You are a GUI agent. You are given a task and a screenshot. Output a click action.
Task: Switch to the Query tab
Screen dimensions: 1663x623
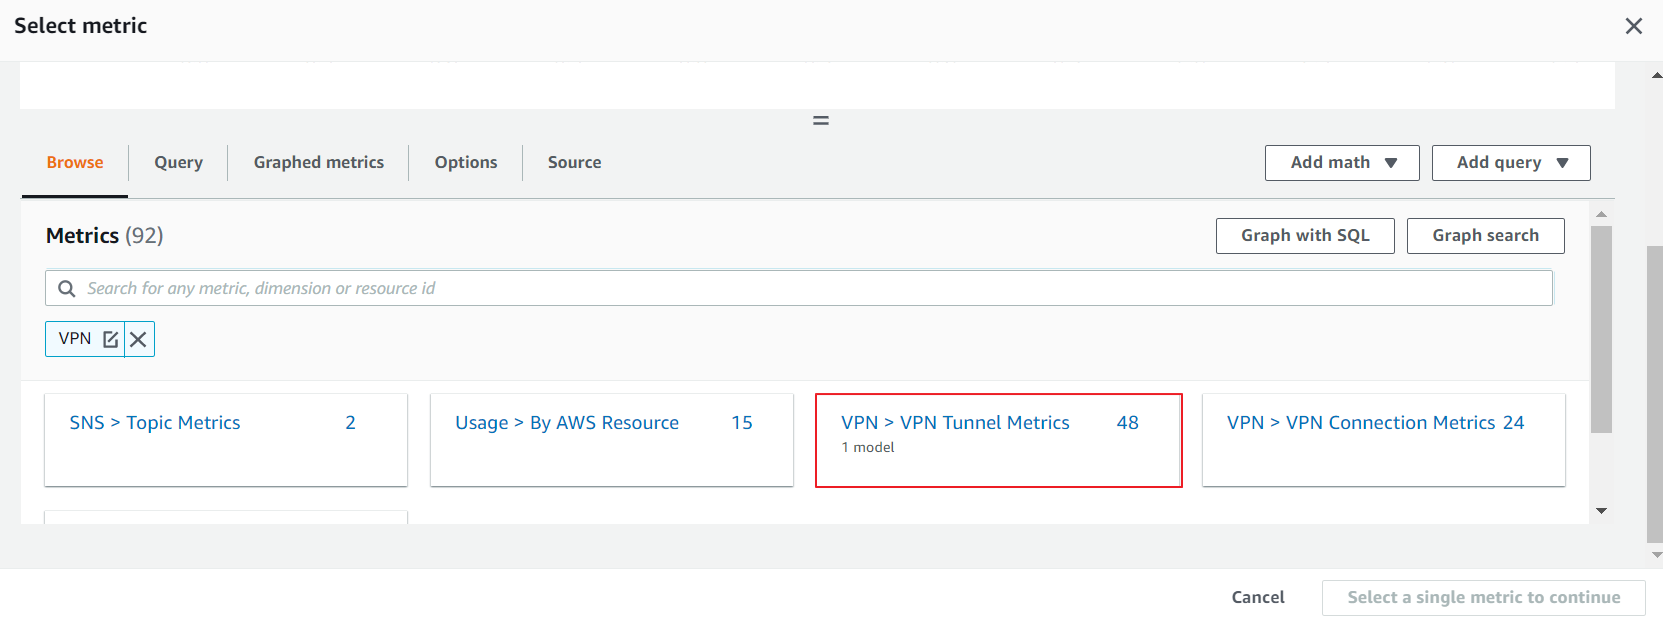click(178, 162)
